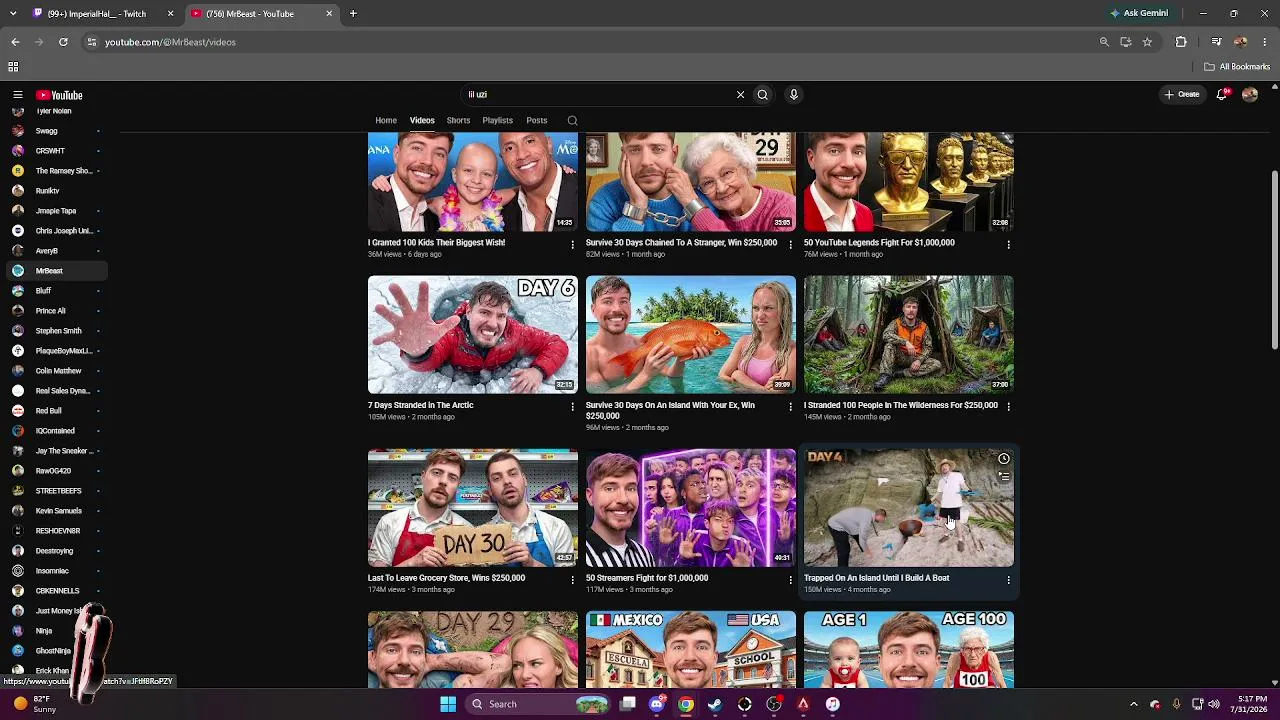Open the 'Survive 30 Days On An Island' thumbnail
The image size is (1280, 720).
pos(691,335)
